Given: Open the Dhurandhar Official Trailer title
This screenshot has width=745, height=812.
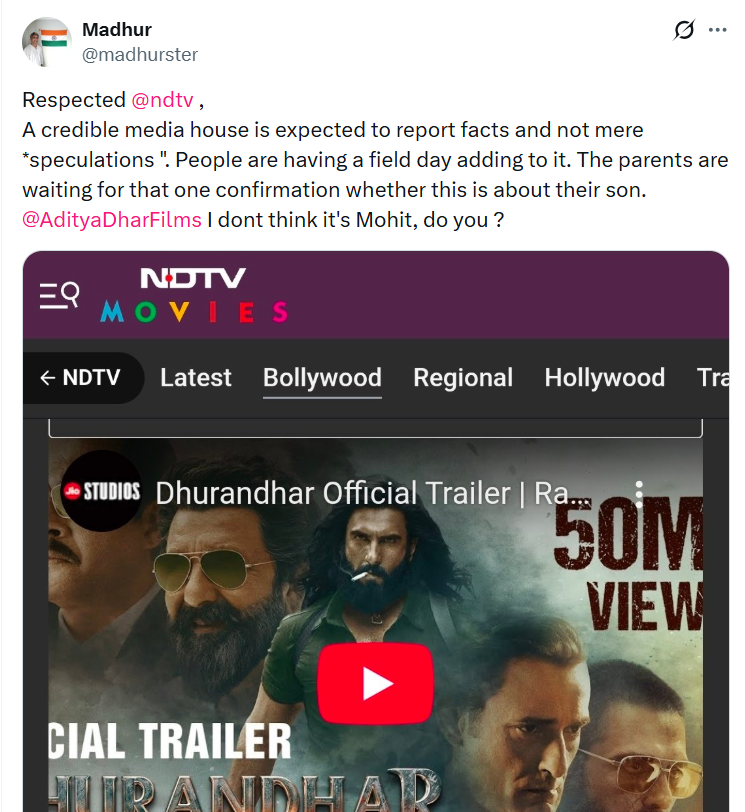Looking at the screenshot, I should coord(373,493).
